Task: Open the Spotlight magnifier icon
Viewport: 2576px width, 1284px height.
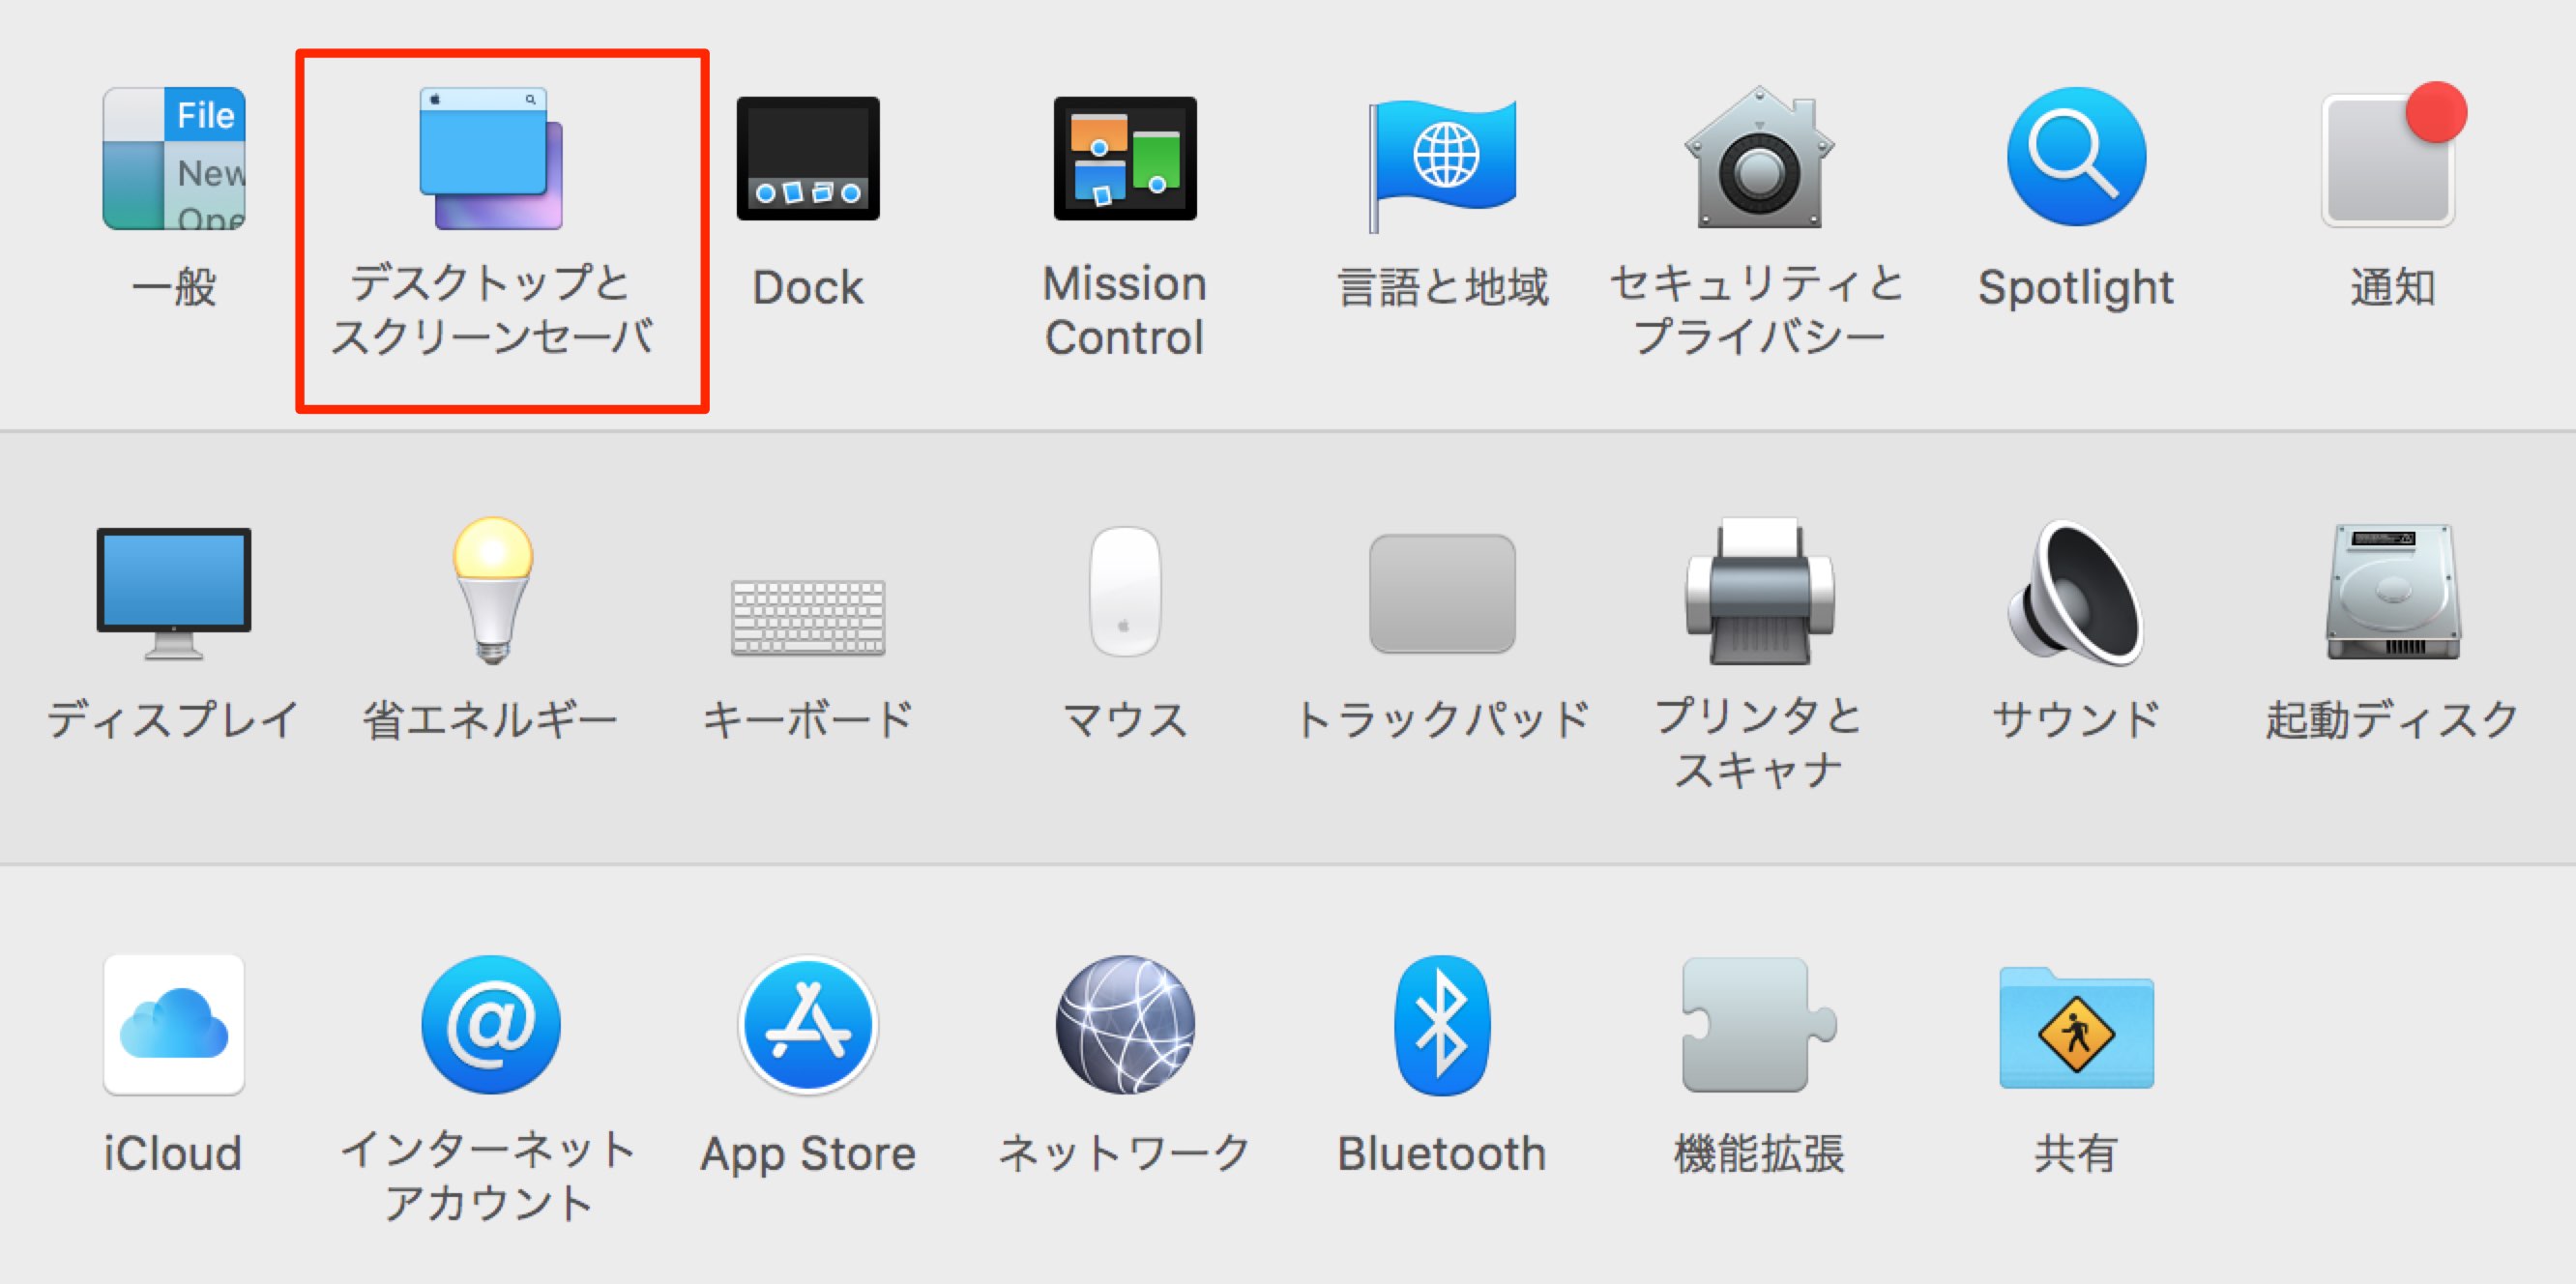Action: (2076, 157)
